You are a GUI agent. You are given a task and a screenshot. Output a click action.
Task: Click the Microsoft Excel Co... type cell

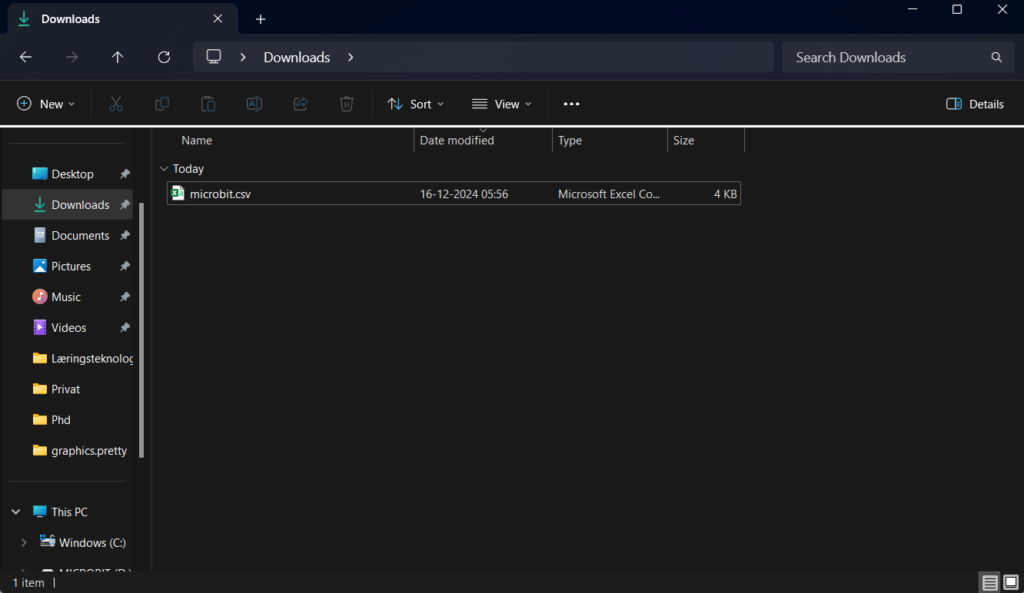click(609, 194)
